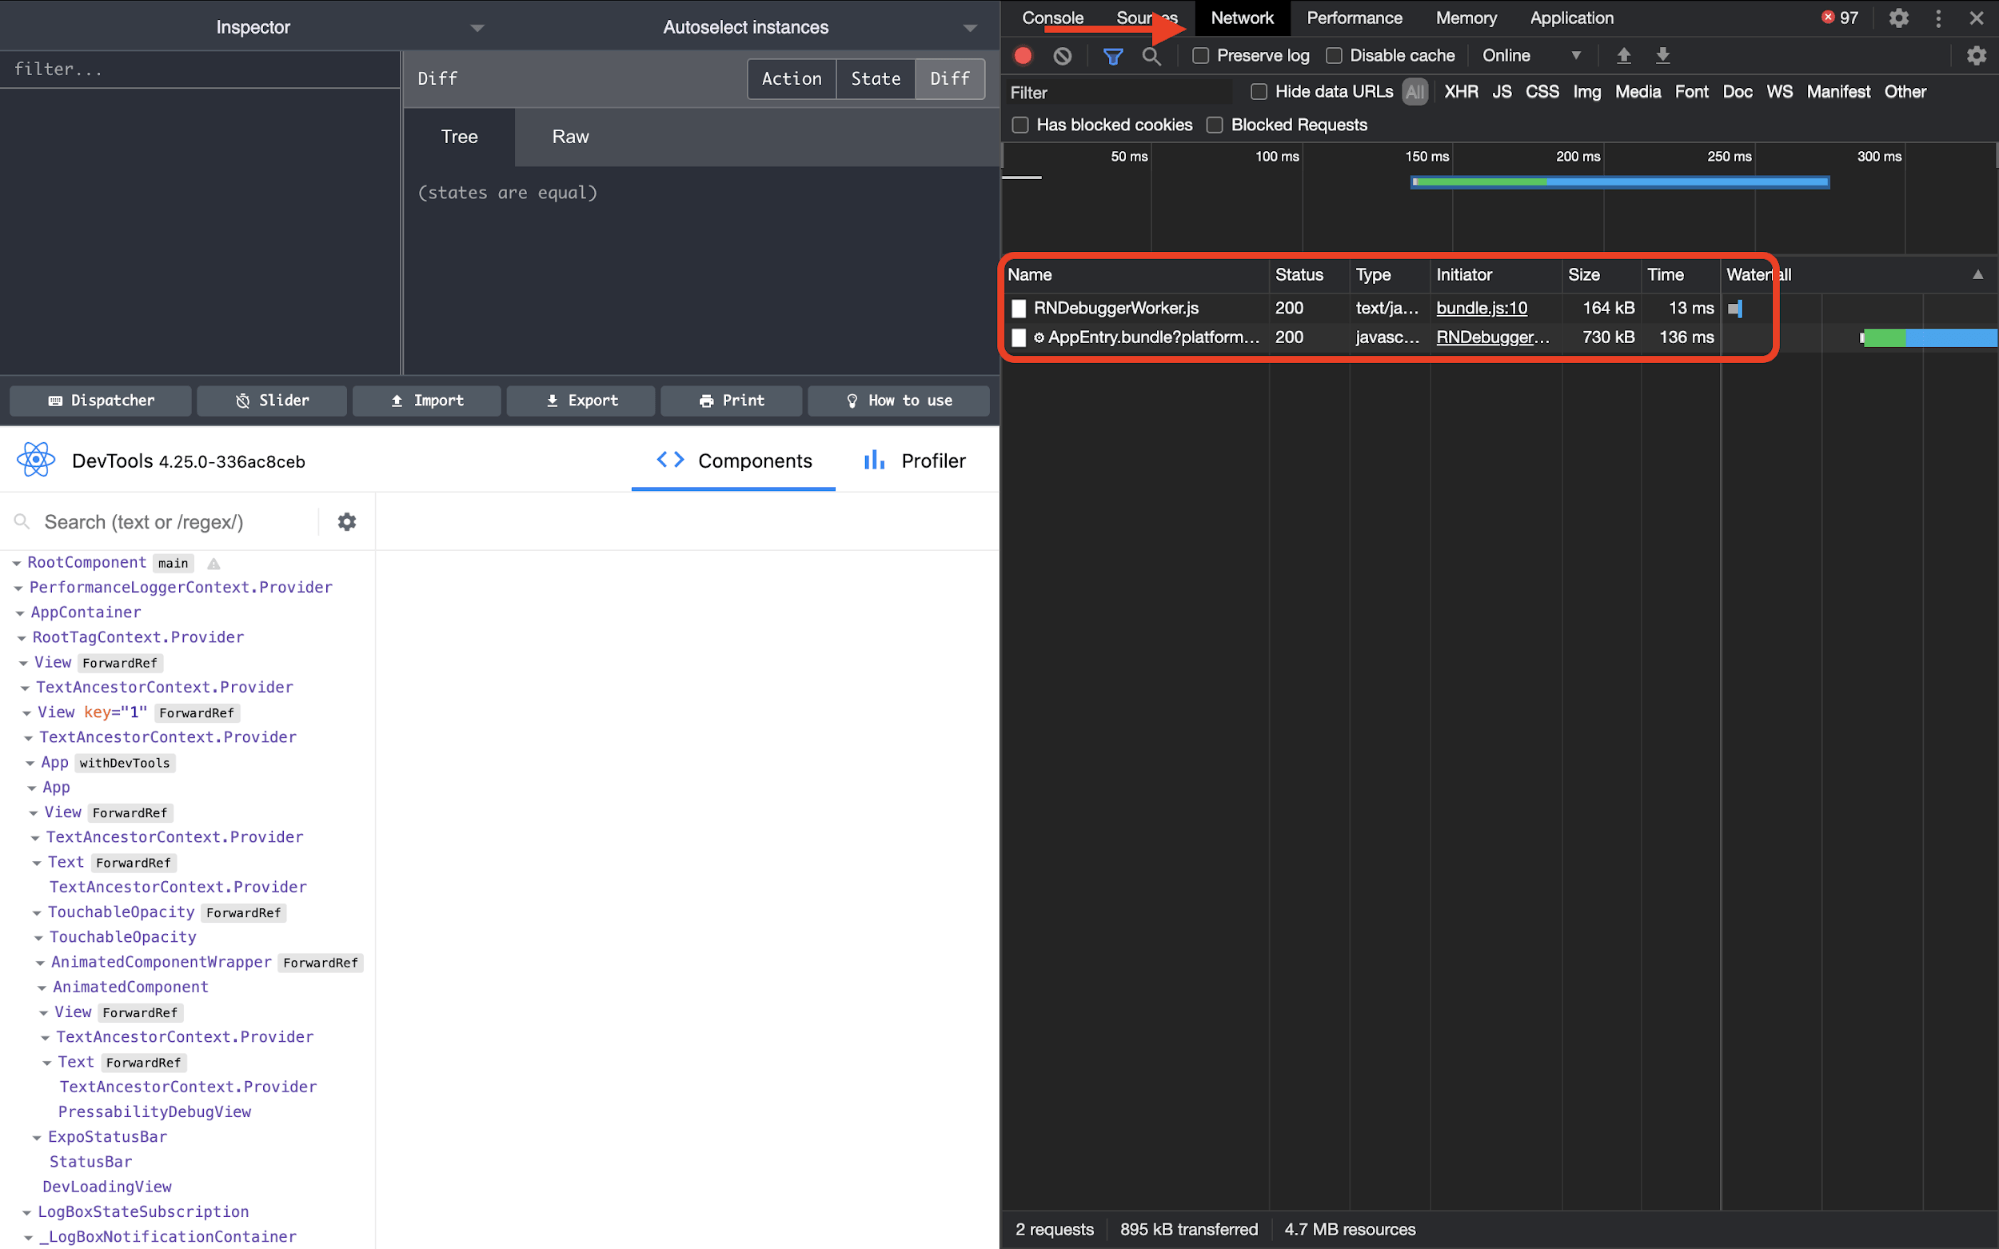Image resolution: width=1999 pixels, height=1249 pixels.
Task: Check Has blocked cookies filter
Action: point(1020,124)
